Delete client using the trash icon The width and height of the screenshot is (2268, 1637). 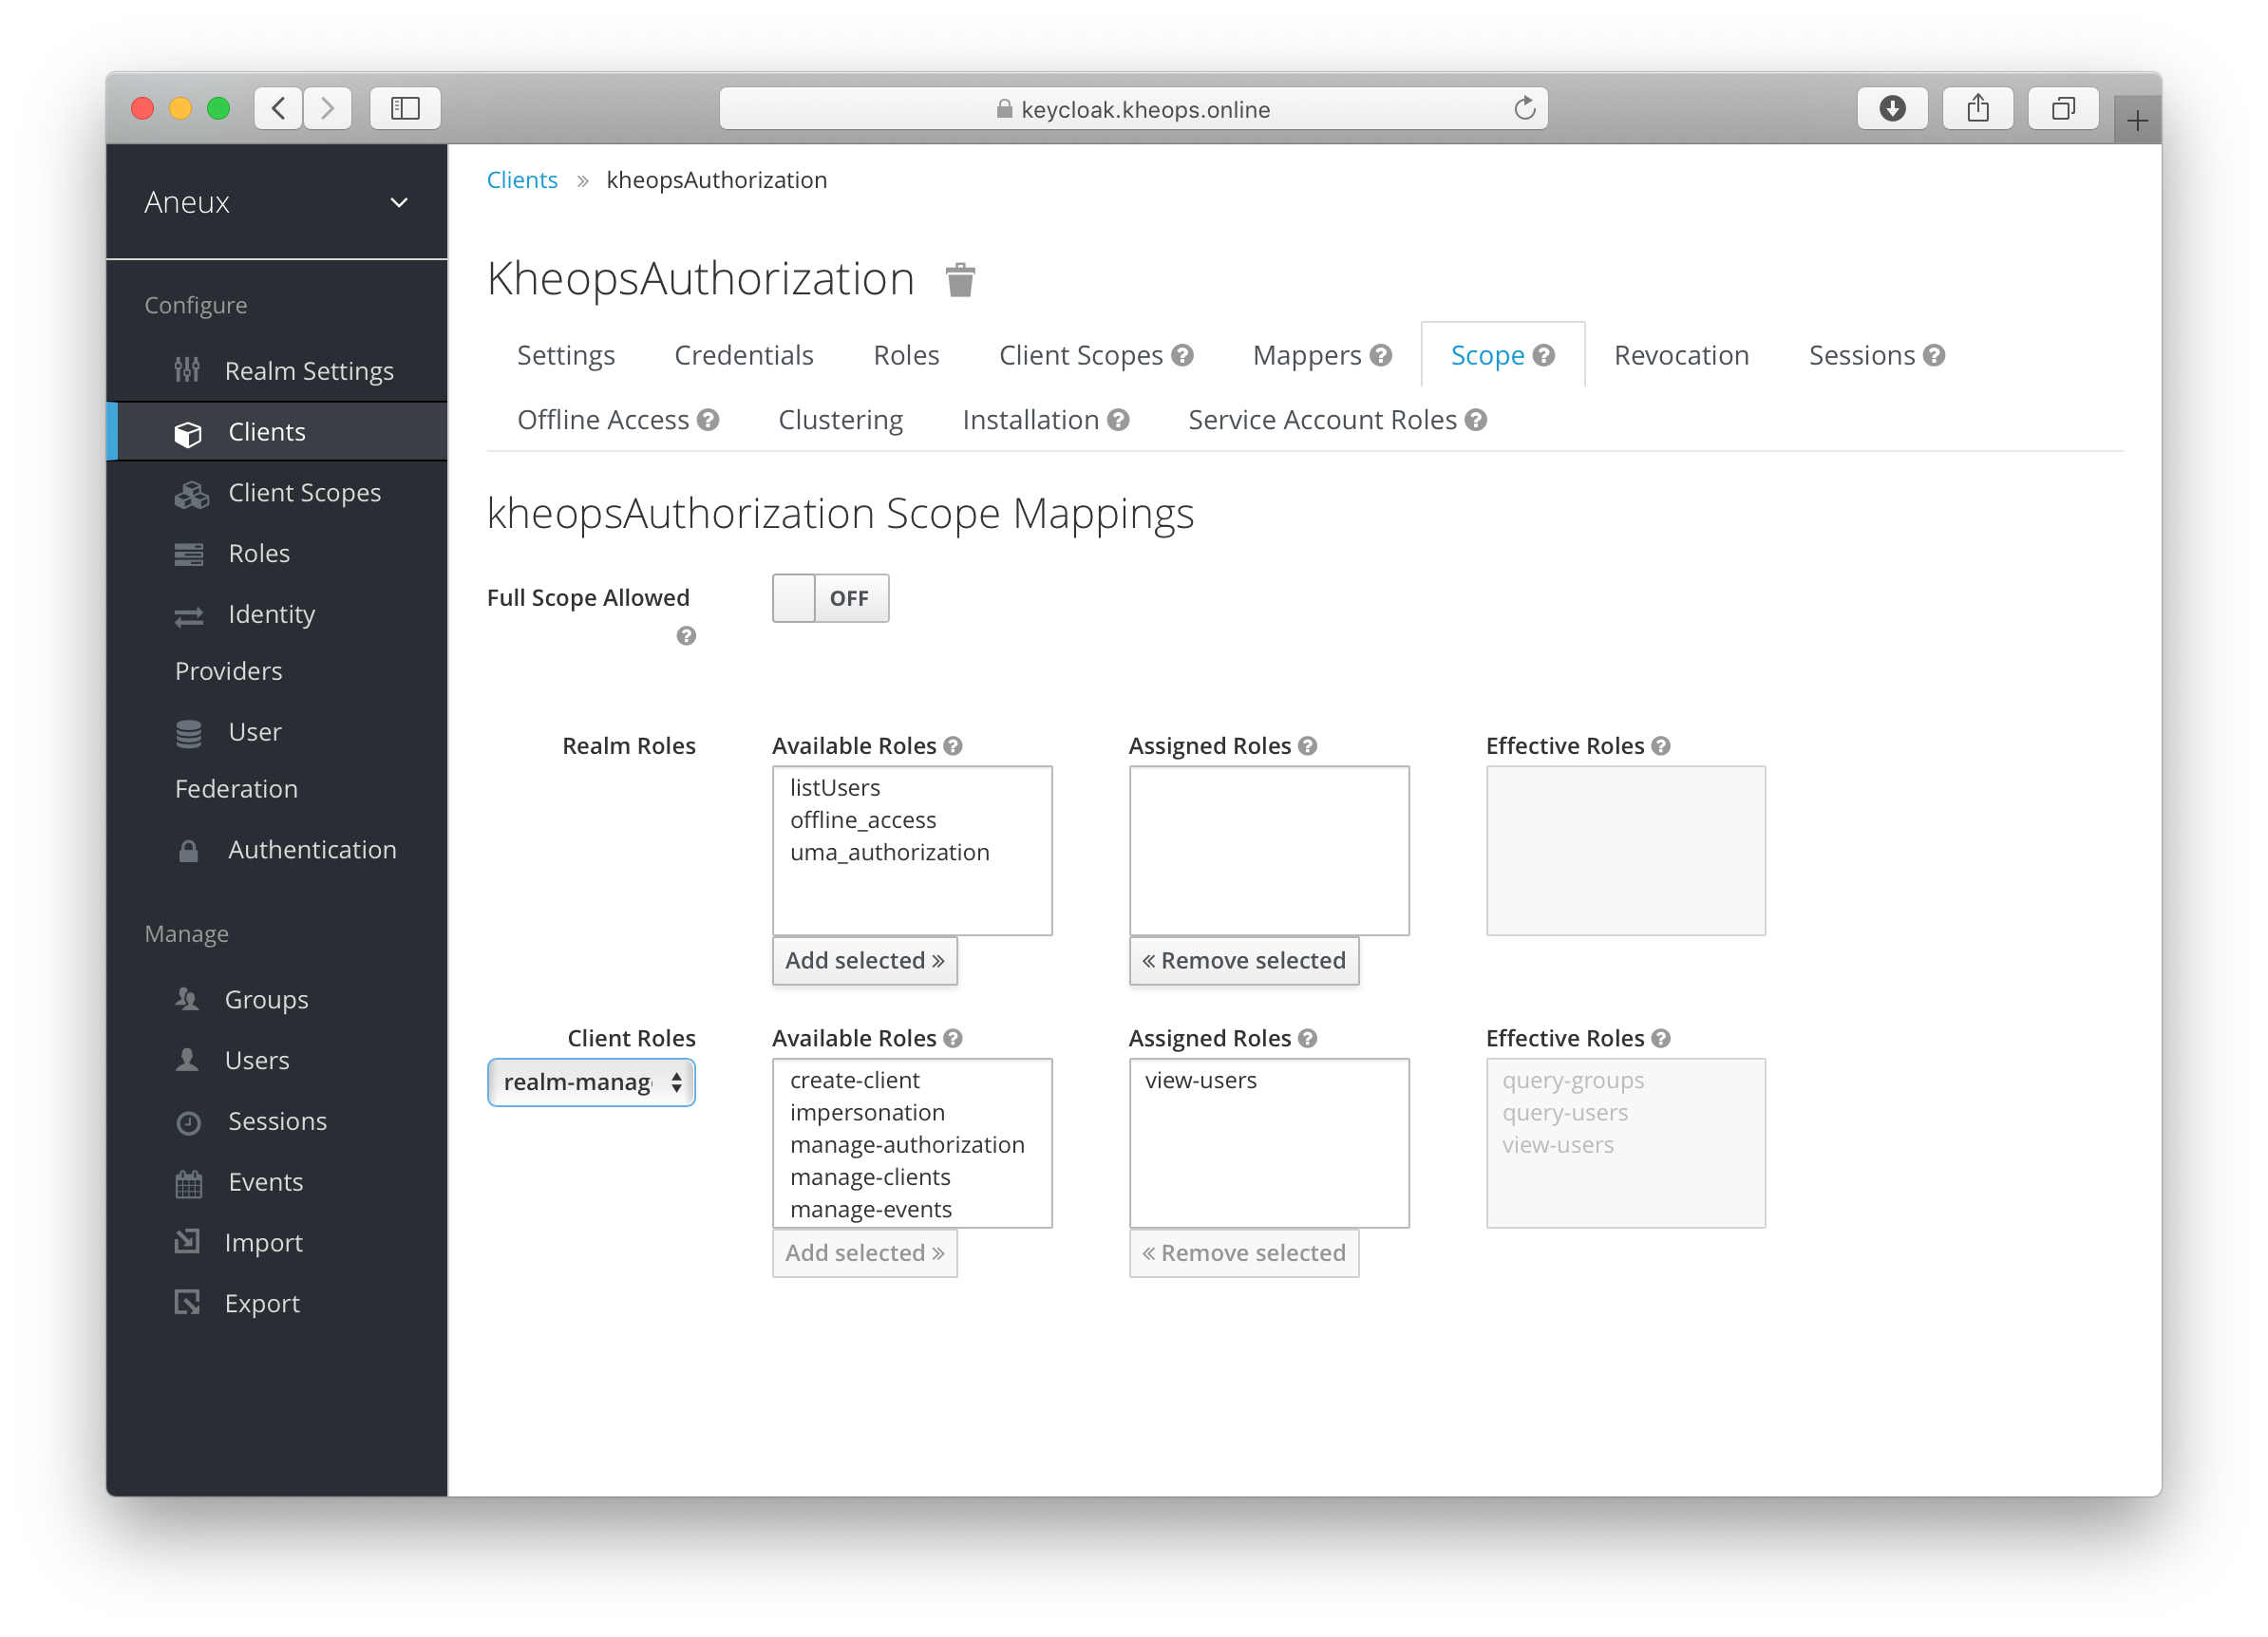(x=960, y=280)
